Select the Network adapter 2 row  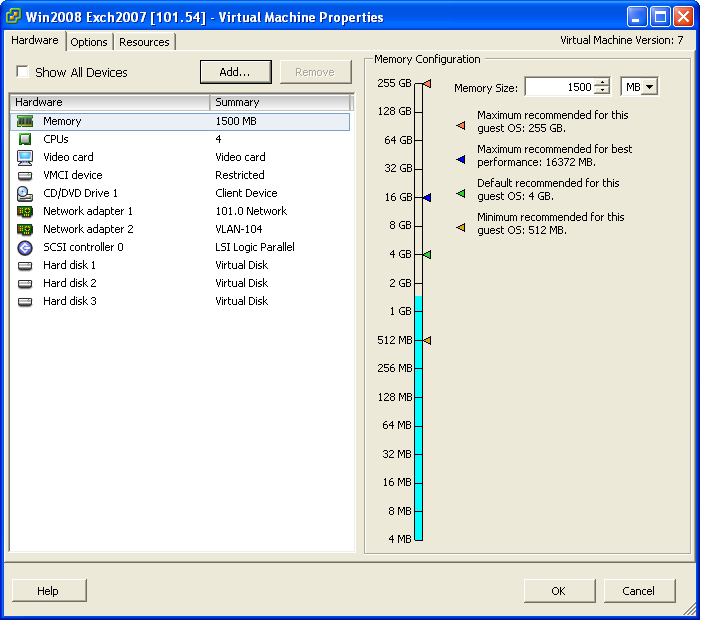pos(180,229)
